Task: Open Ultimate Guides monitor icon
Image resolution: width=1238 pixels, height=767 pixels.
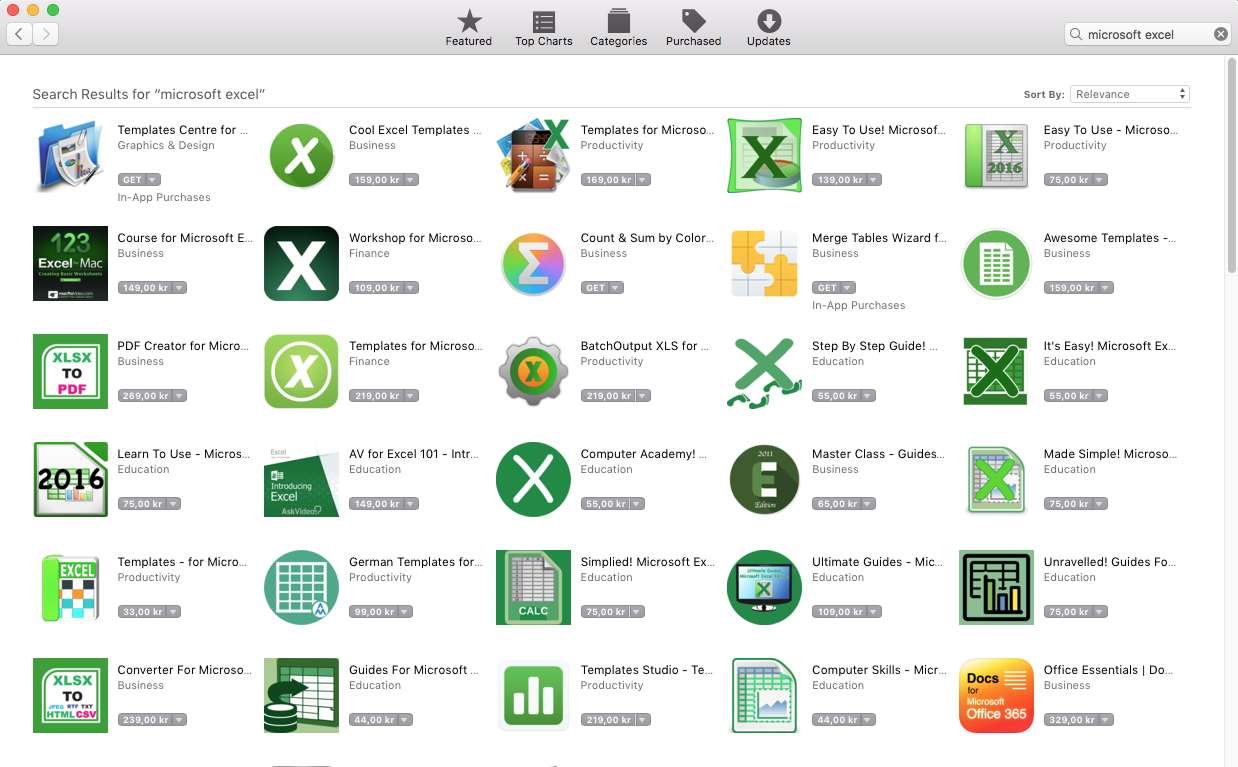Action: [764, 588]
